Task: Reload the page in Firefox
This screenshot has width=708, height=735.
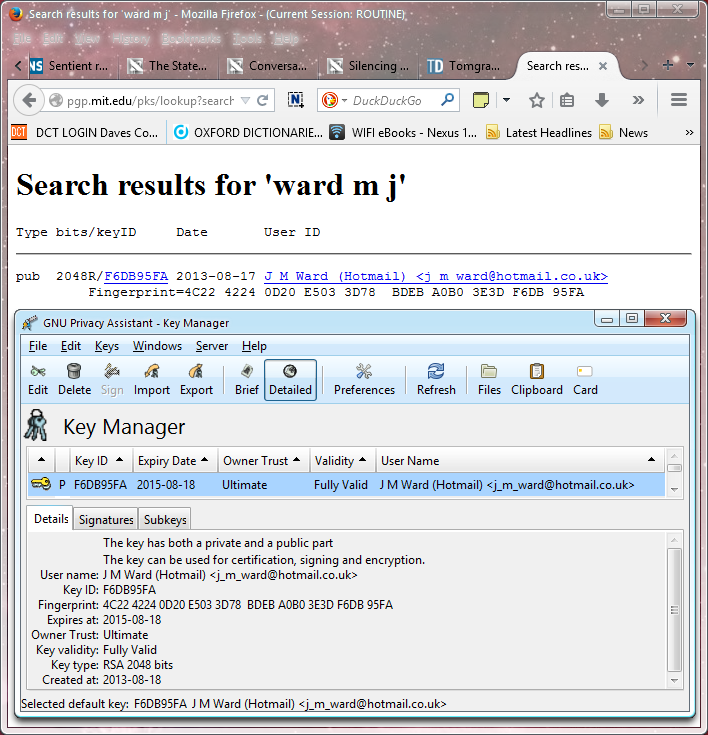Action: tap(263, 100)
